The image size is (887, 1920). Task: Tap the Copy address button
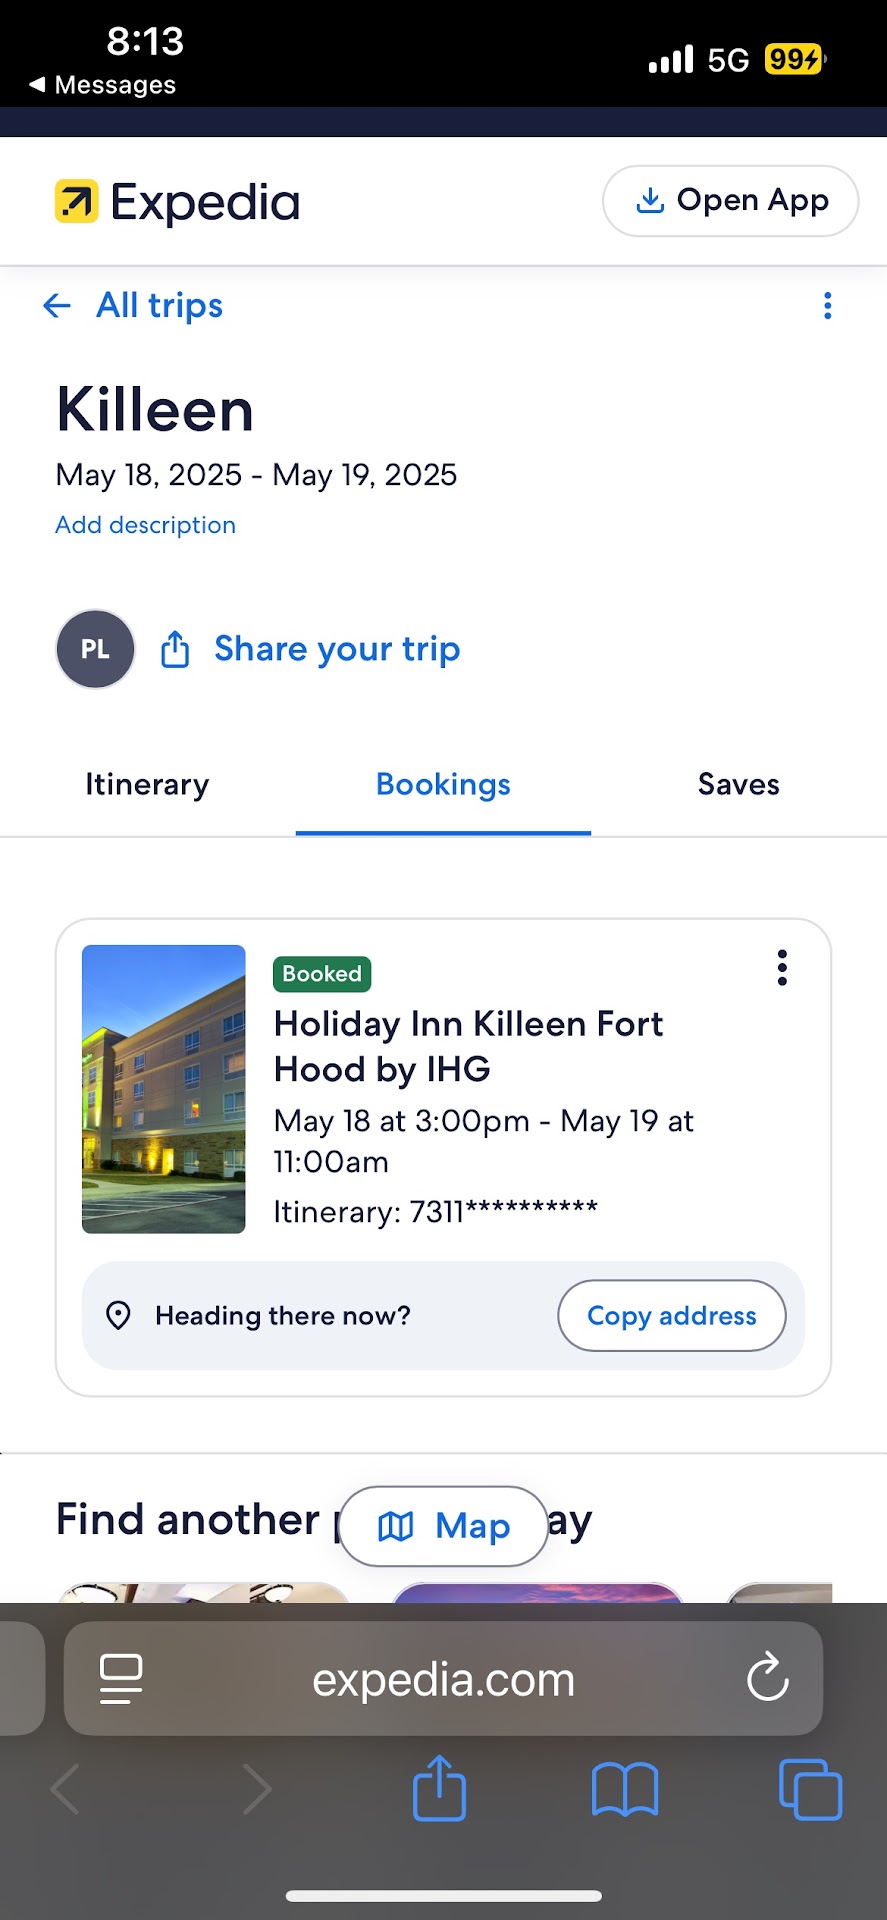click(x=671, y=1315)
